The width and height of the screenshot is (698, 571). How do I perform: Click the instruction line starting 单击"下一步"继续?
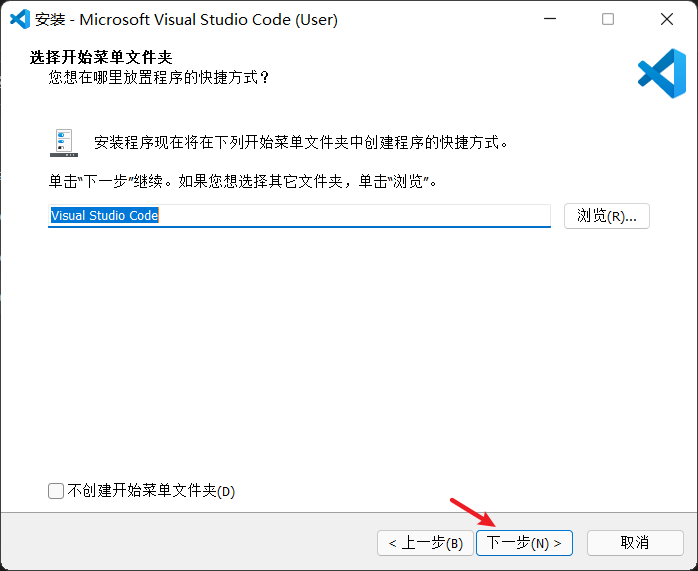click(x=243, y=181)
